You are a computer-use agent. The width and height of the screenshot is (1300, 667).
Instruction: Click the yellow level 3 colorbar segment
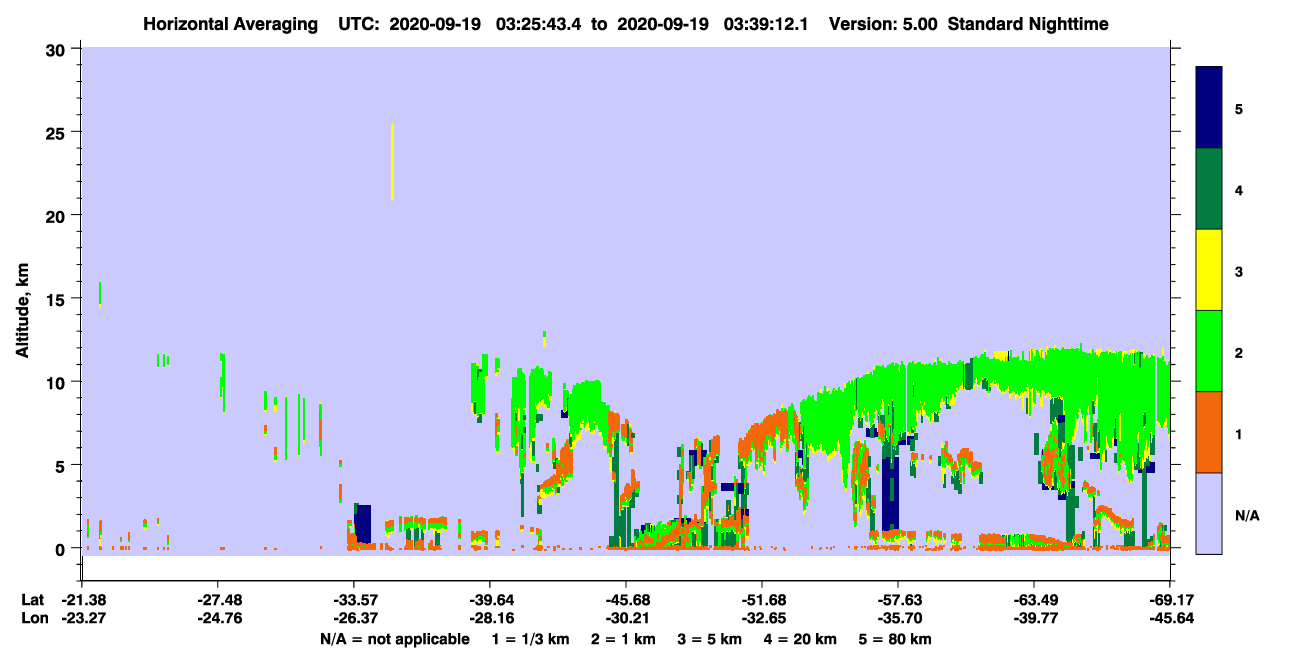pyautogui.click(x=1209, y=270)
